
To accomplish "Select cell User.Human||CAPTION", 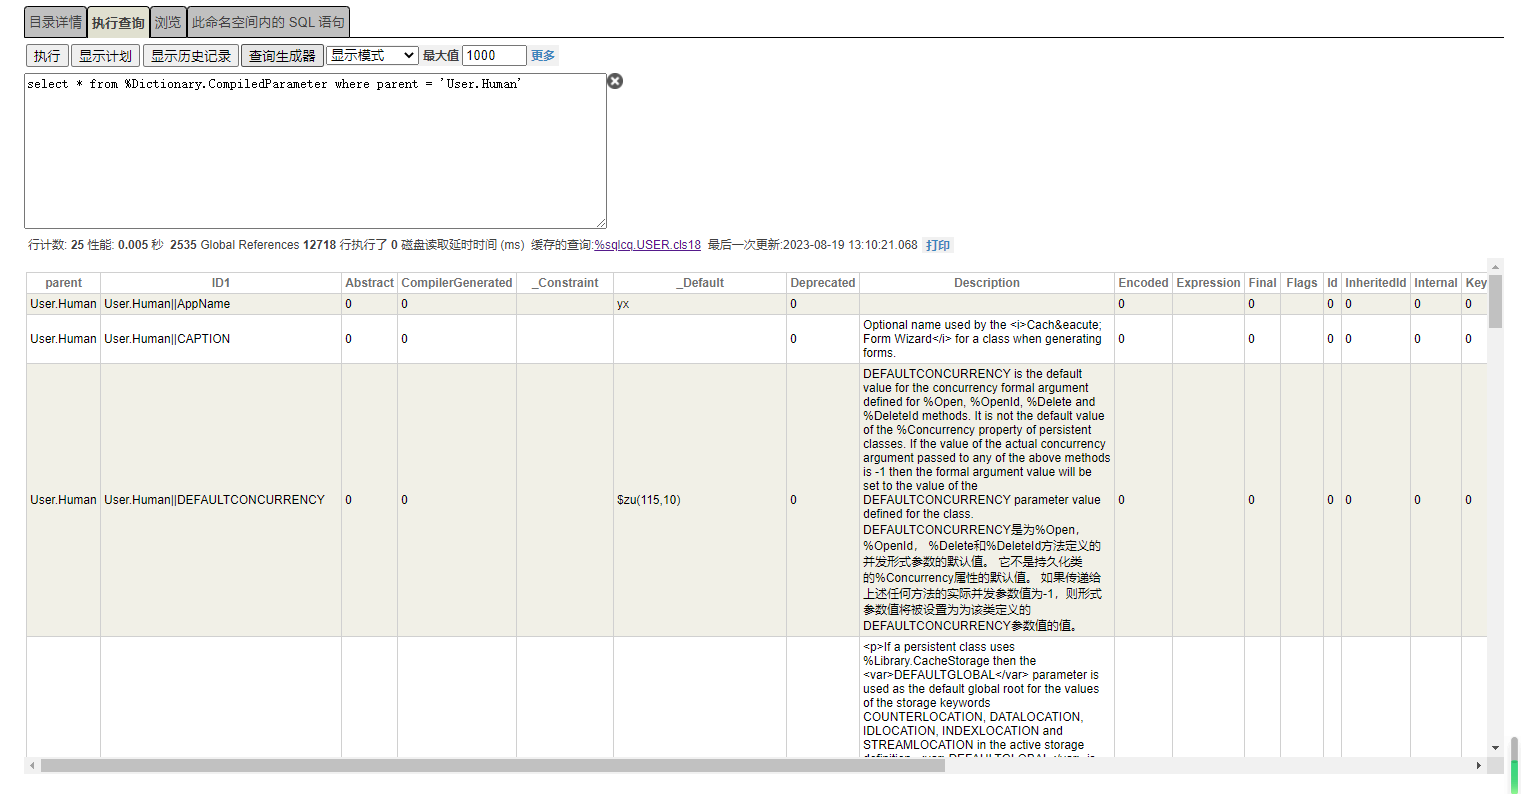I will click(221, 339).
